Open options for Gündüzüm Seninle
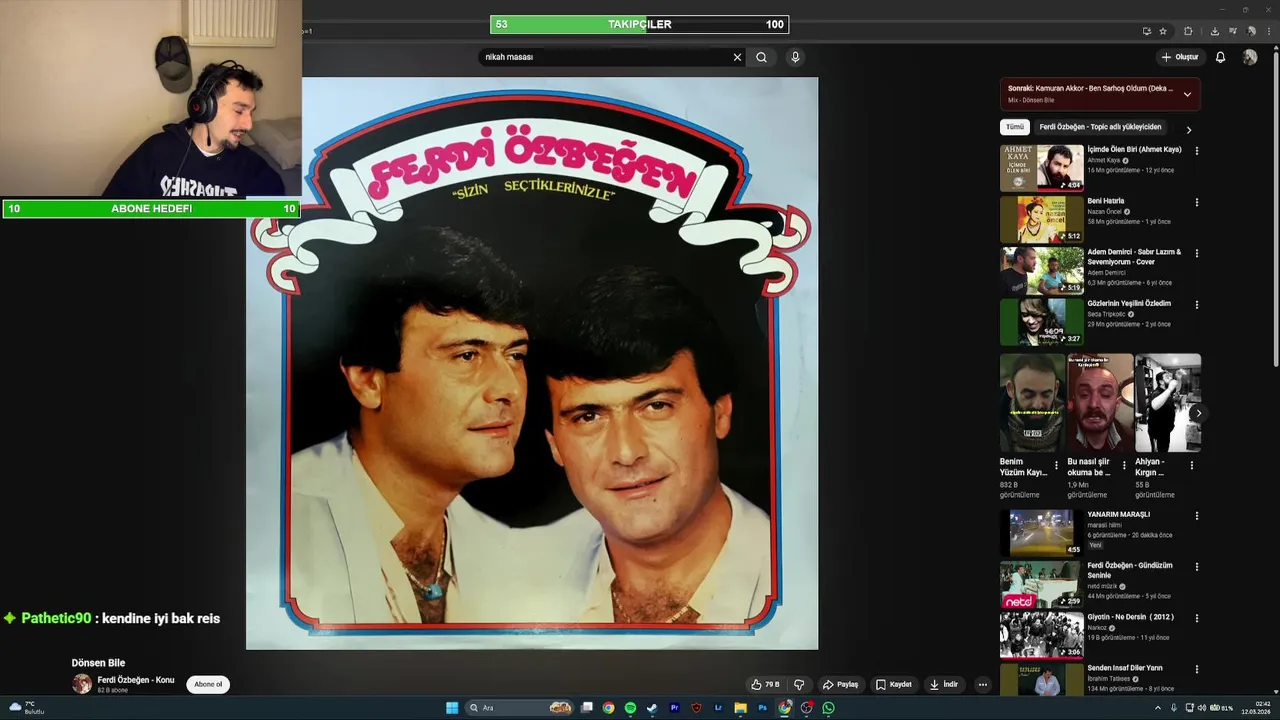Screen dimensions: 1280x720 (x=1197, y=567)
